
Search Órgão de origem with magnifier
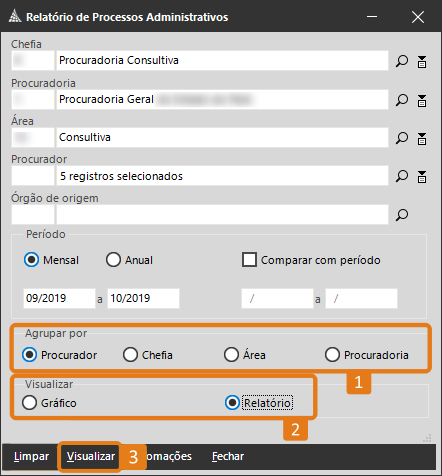click(402, 215)
